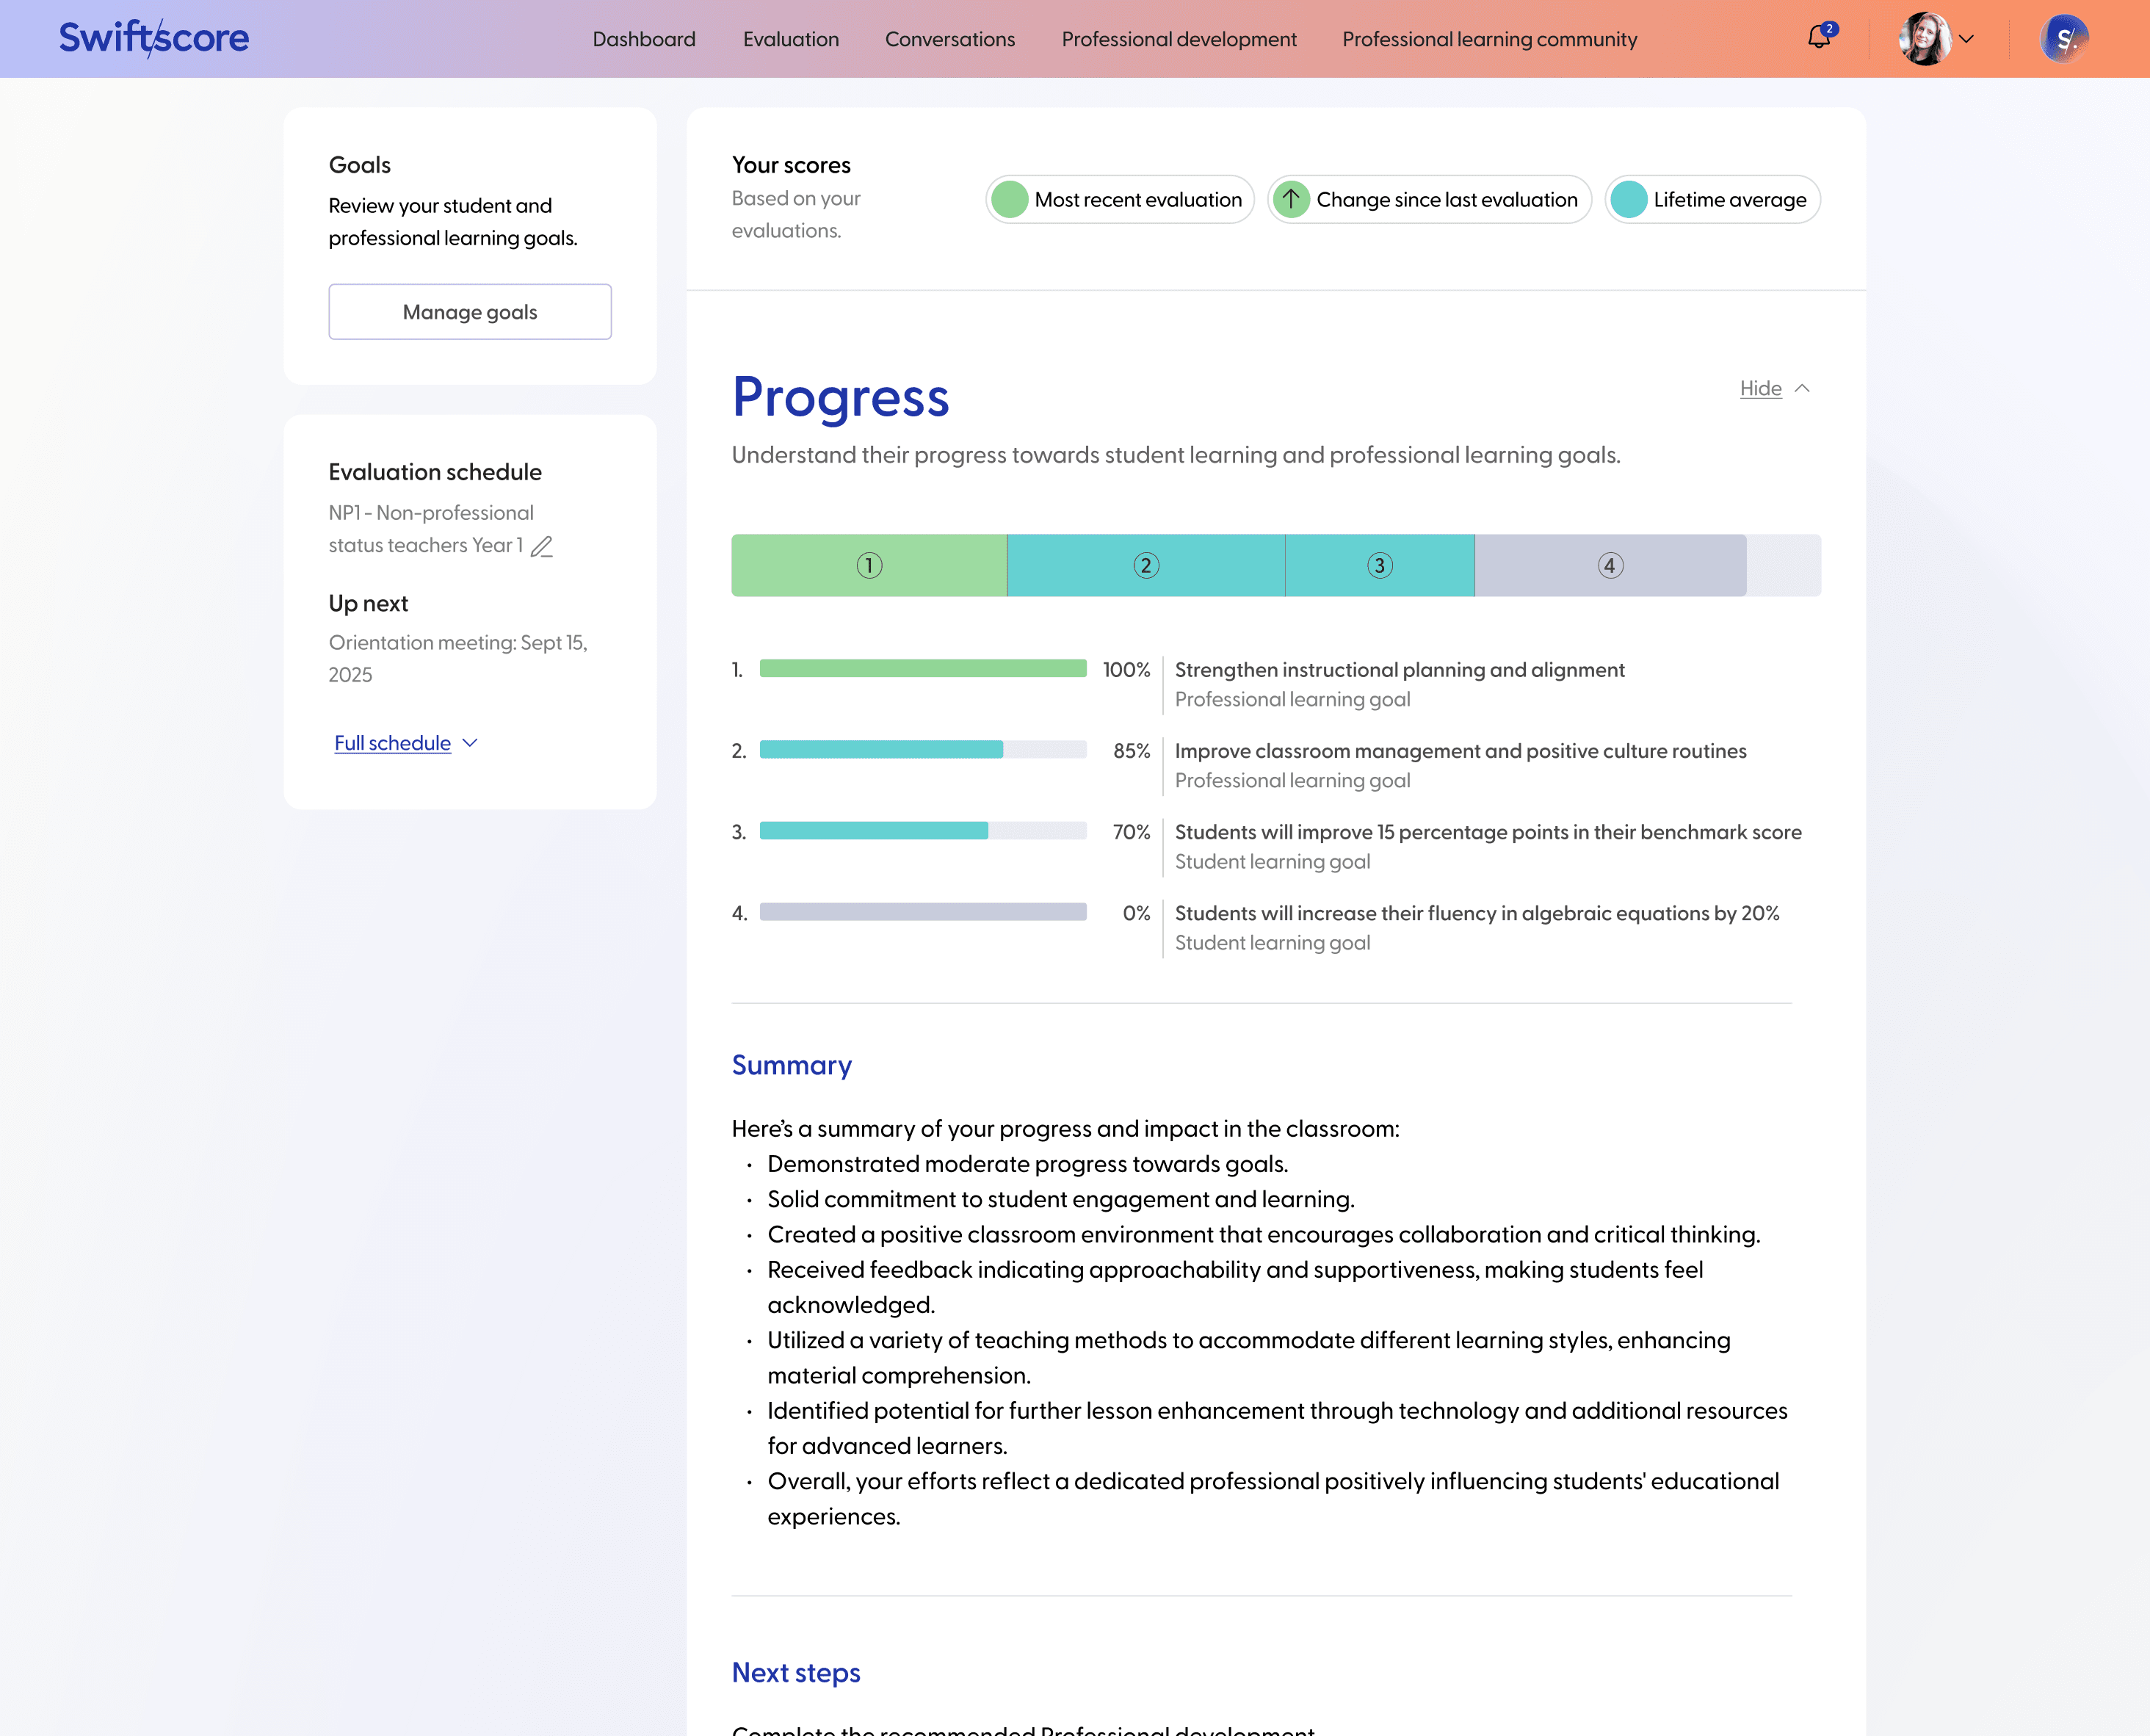Screen dimensions: 2150x1736
Task: Edit evaluation schedule with pencil icon
Action: [542, 546]
